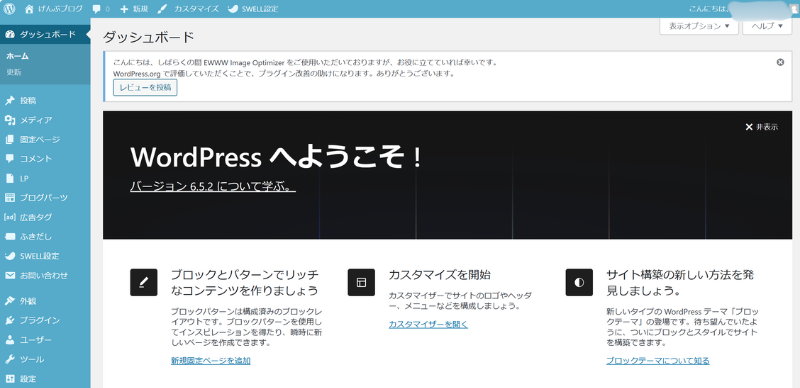Image resolution: width=800 pixels, height=388 pixels.
Task: Click the 設定 settings icon in sidebar
Action: coord(10,379)
